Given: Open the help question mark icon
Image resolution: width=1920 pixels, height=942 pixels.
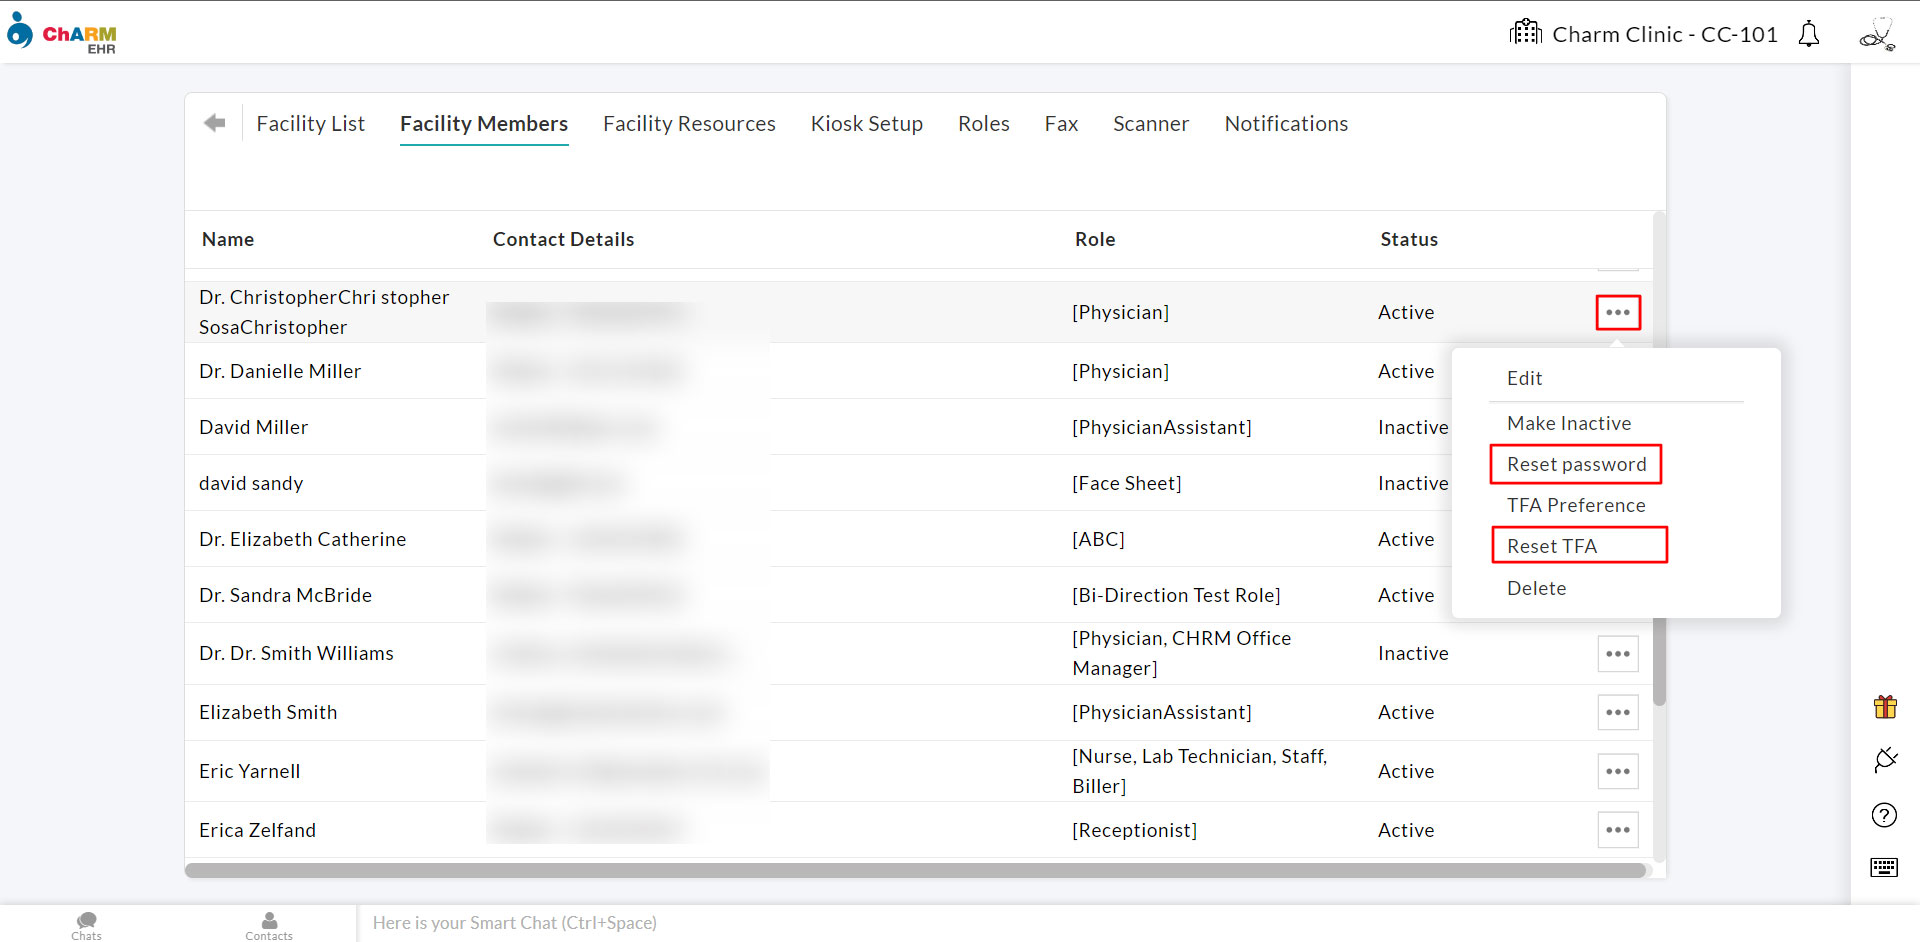Looking at the screenshot, I should pyautogui.click(x=1884, y=815).
